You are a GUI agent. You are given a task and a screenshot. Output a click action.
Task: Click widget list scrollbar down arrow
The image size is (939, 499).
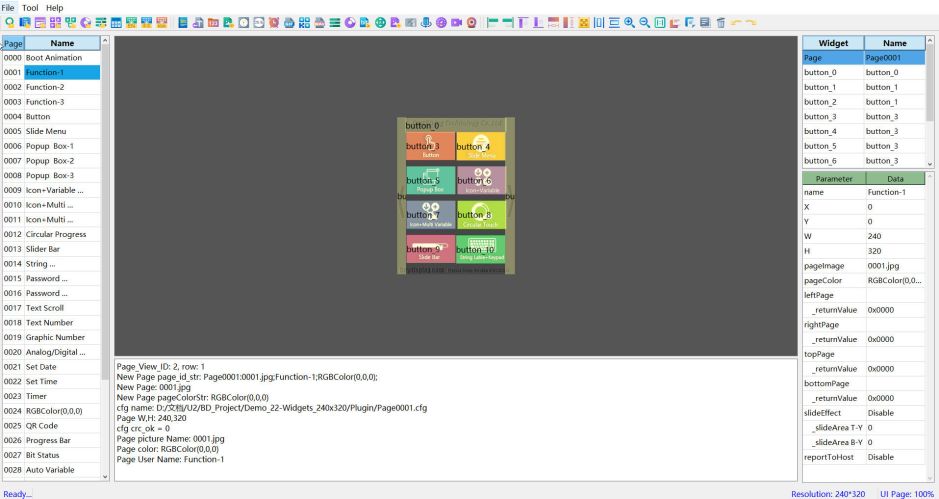929,164
